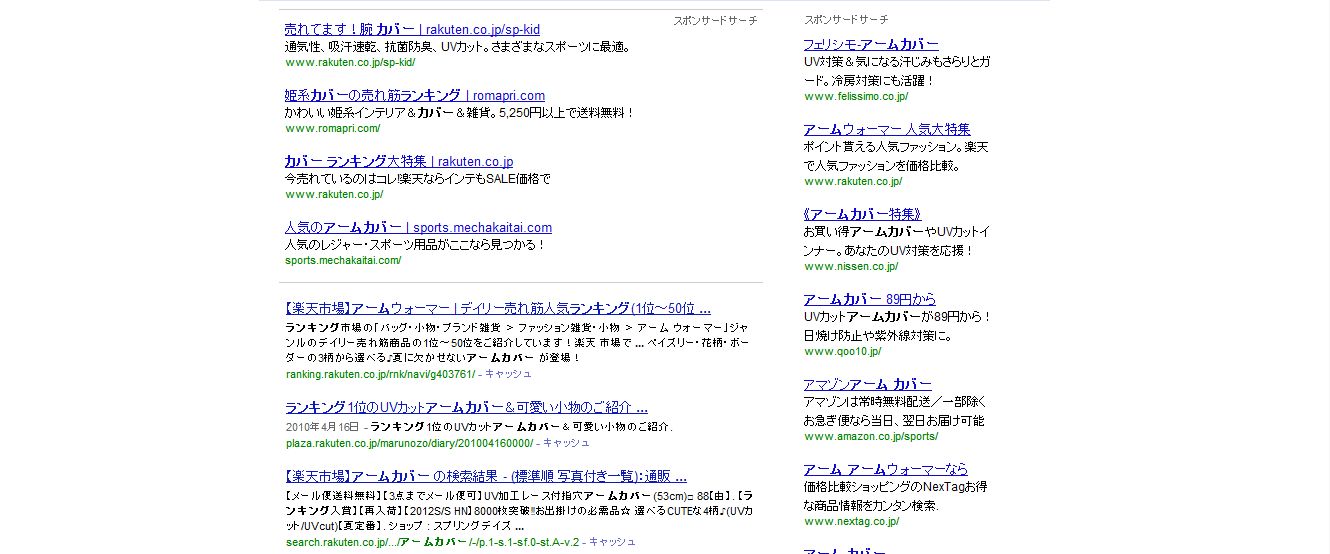The image size is (1330, 554).
Task: Click the green www.rakuten.co.jp/sp-kid/ URL text
Action: tap(350, 62)
